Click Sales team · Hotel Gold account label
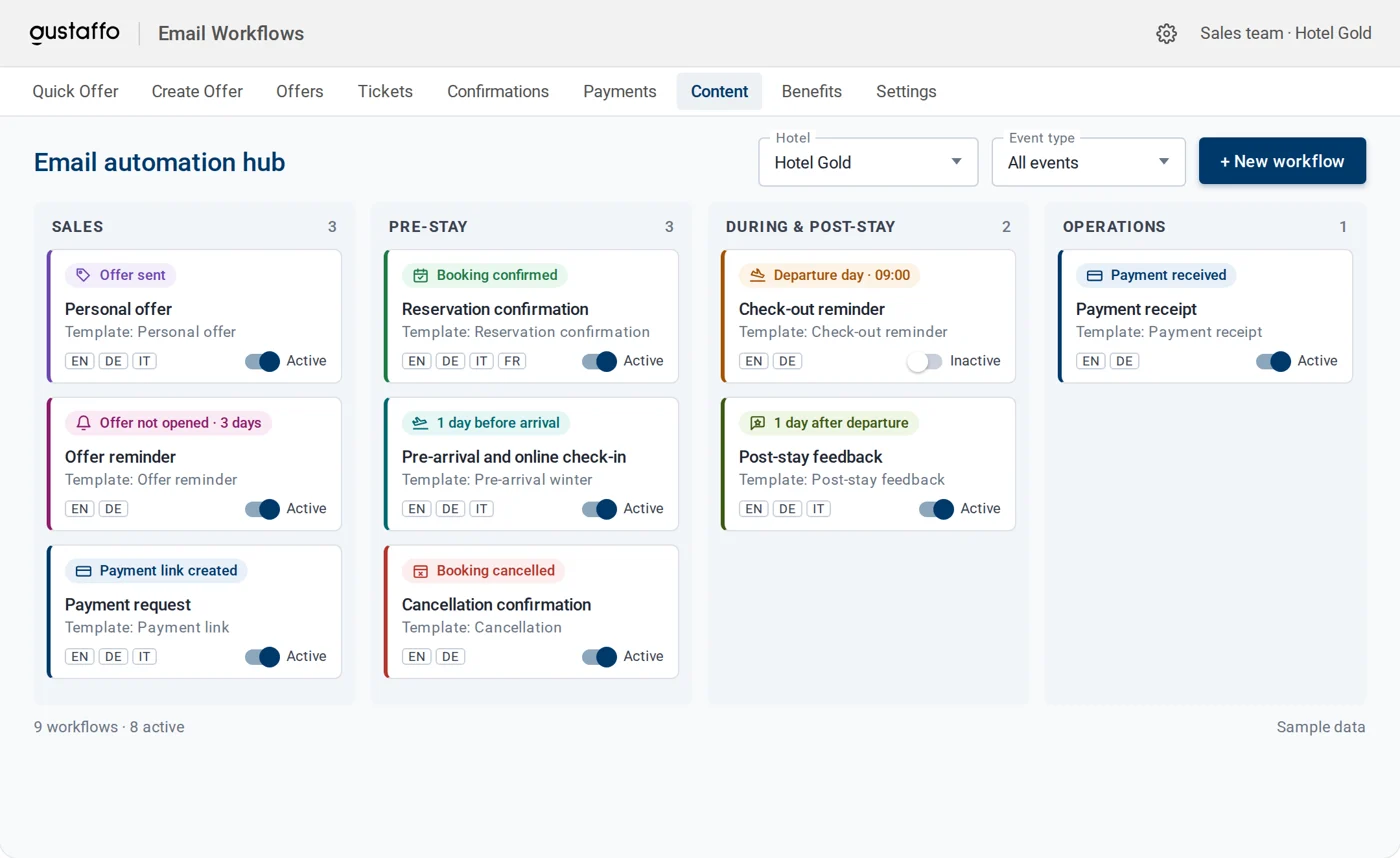 [1286, 33]
